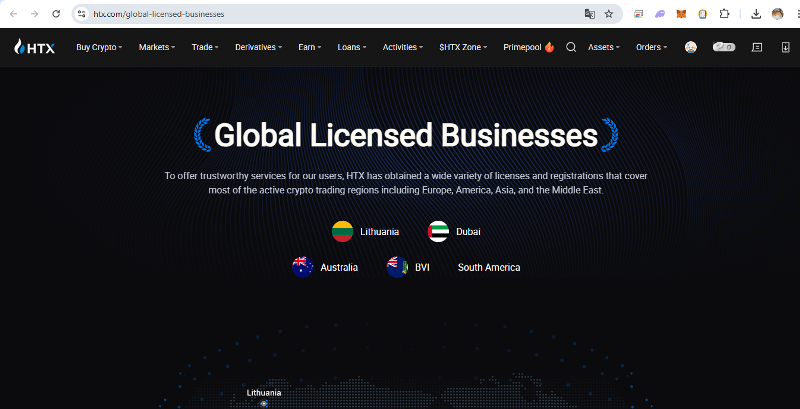Expand the Markets dropdown menu
This screenshot has width=800, height=409.
[157, 47]
